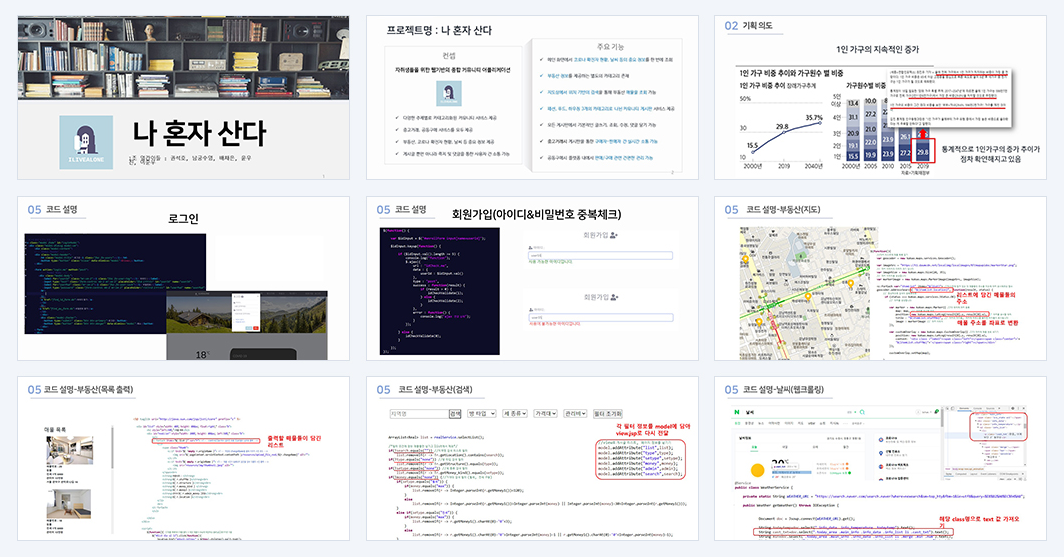Click the 지역명 search input field
The height and width of the screenshot is (557, 1064).
419,413
